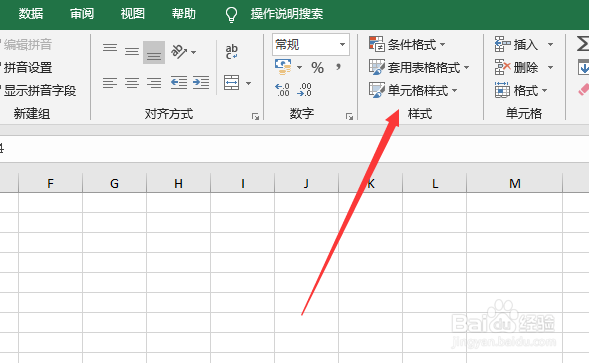Apply percent style
The height and width of the screenshot is (363, 589).
[317, 68]
